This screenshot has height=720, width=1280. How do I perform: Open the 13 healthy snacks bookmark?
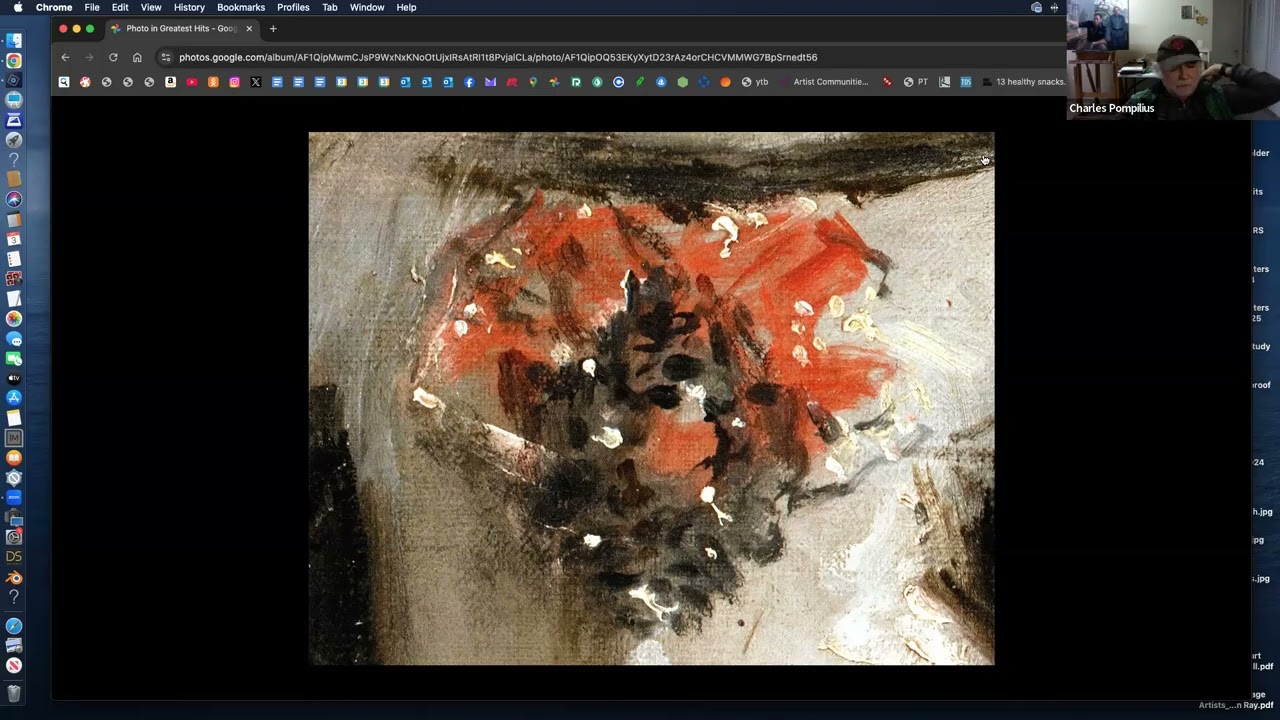point(1023,82)
